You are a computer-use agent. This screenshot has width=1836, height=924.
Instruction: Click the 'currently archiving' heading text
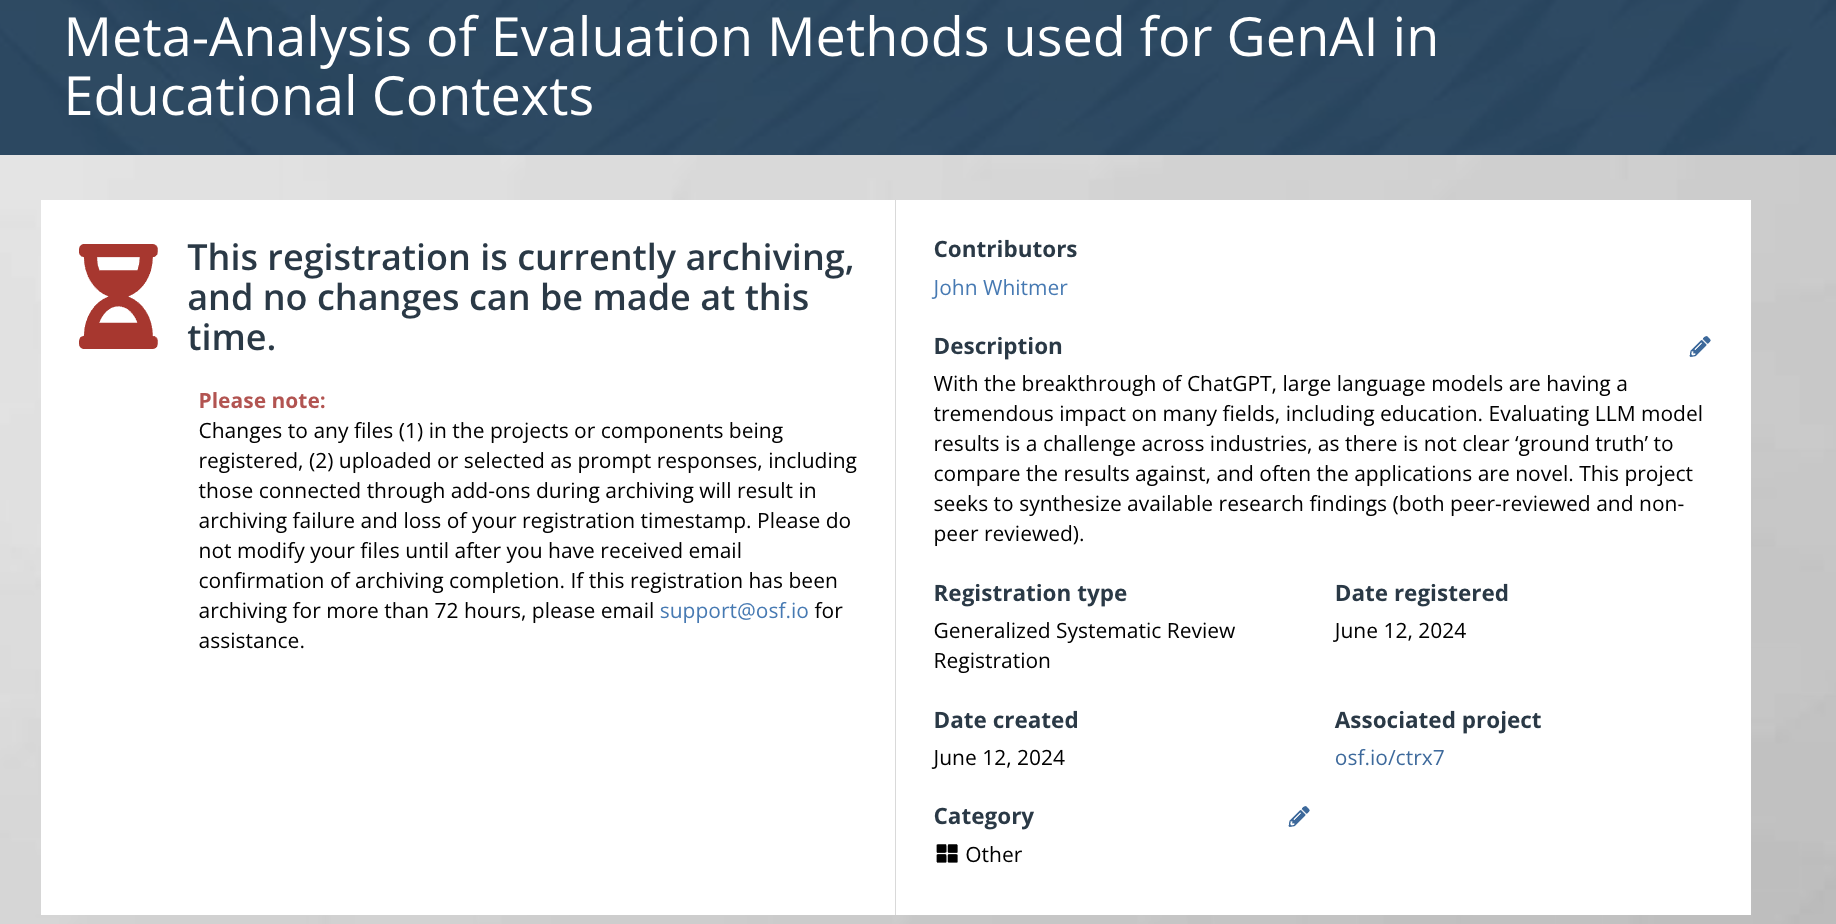(x=520, y=298)
